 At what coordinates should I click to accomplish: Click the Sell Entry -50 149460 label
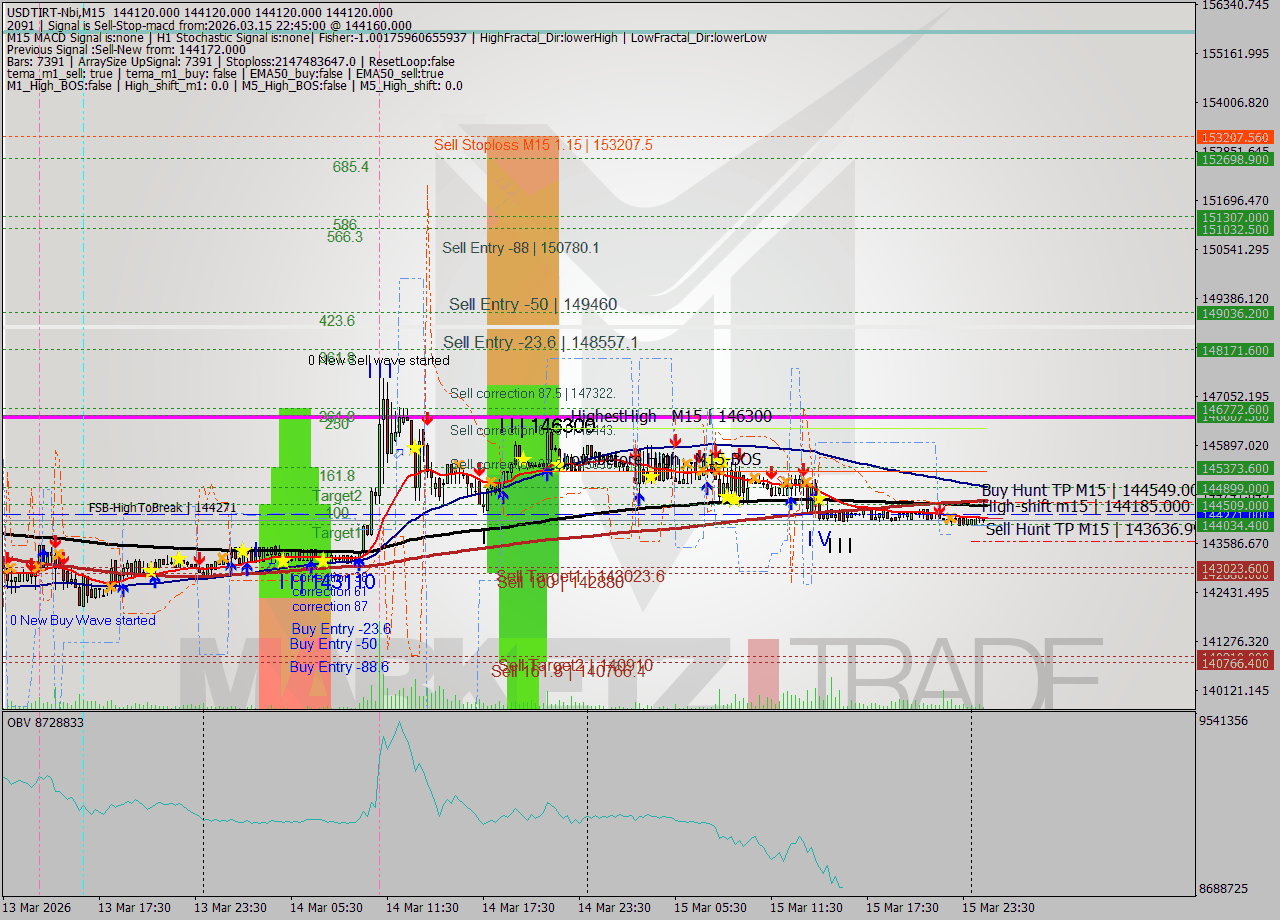click(534, 304)
